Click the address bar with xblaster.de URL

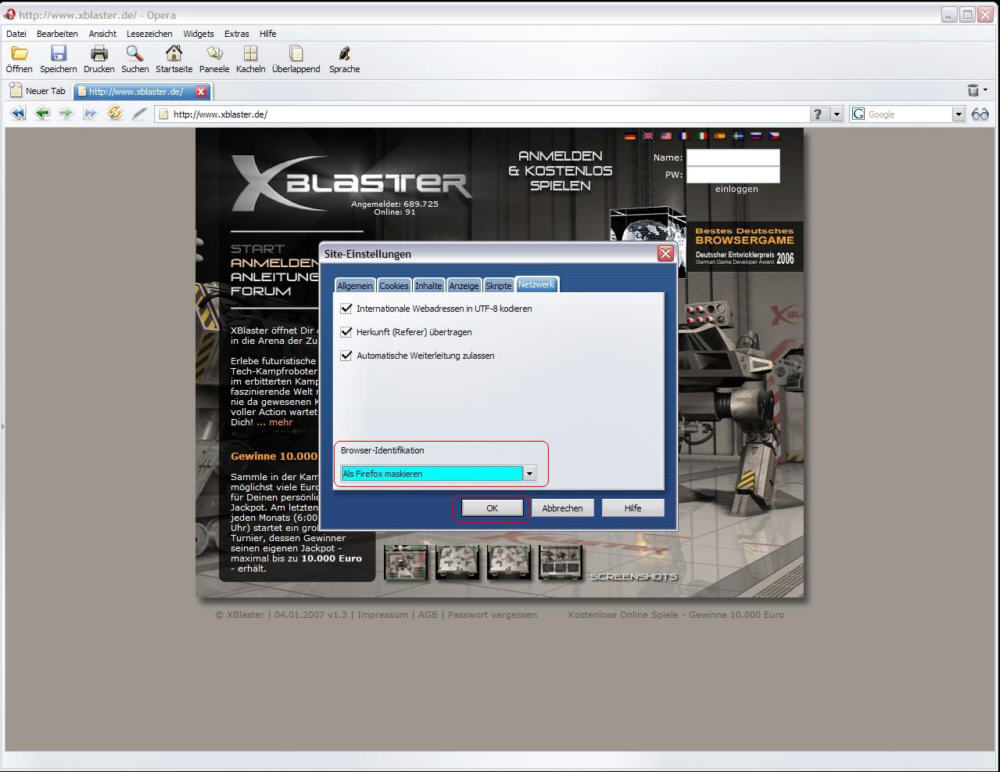point(482,114)
